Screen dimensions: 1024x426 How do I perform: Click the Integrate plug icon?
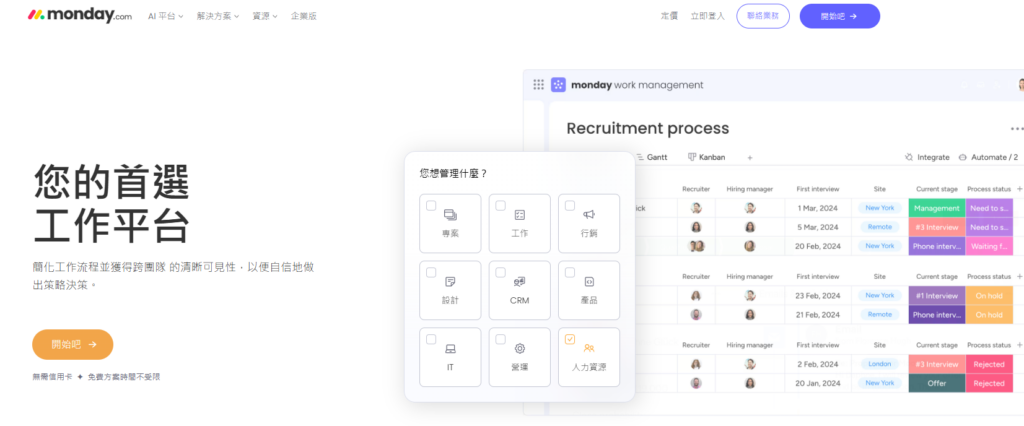point(909,157)
